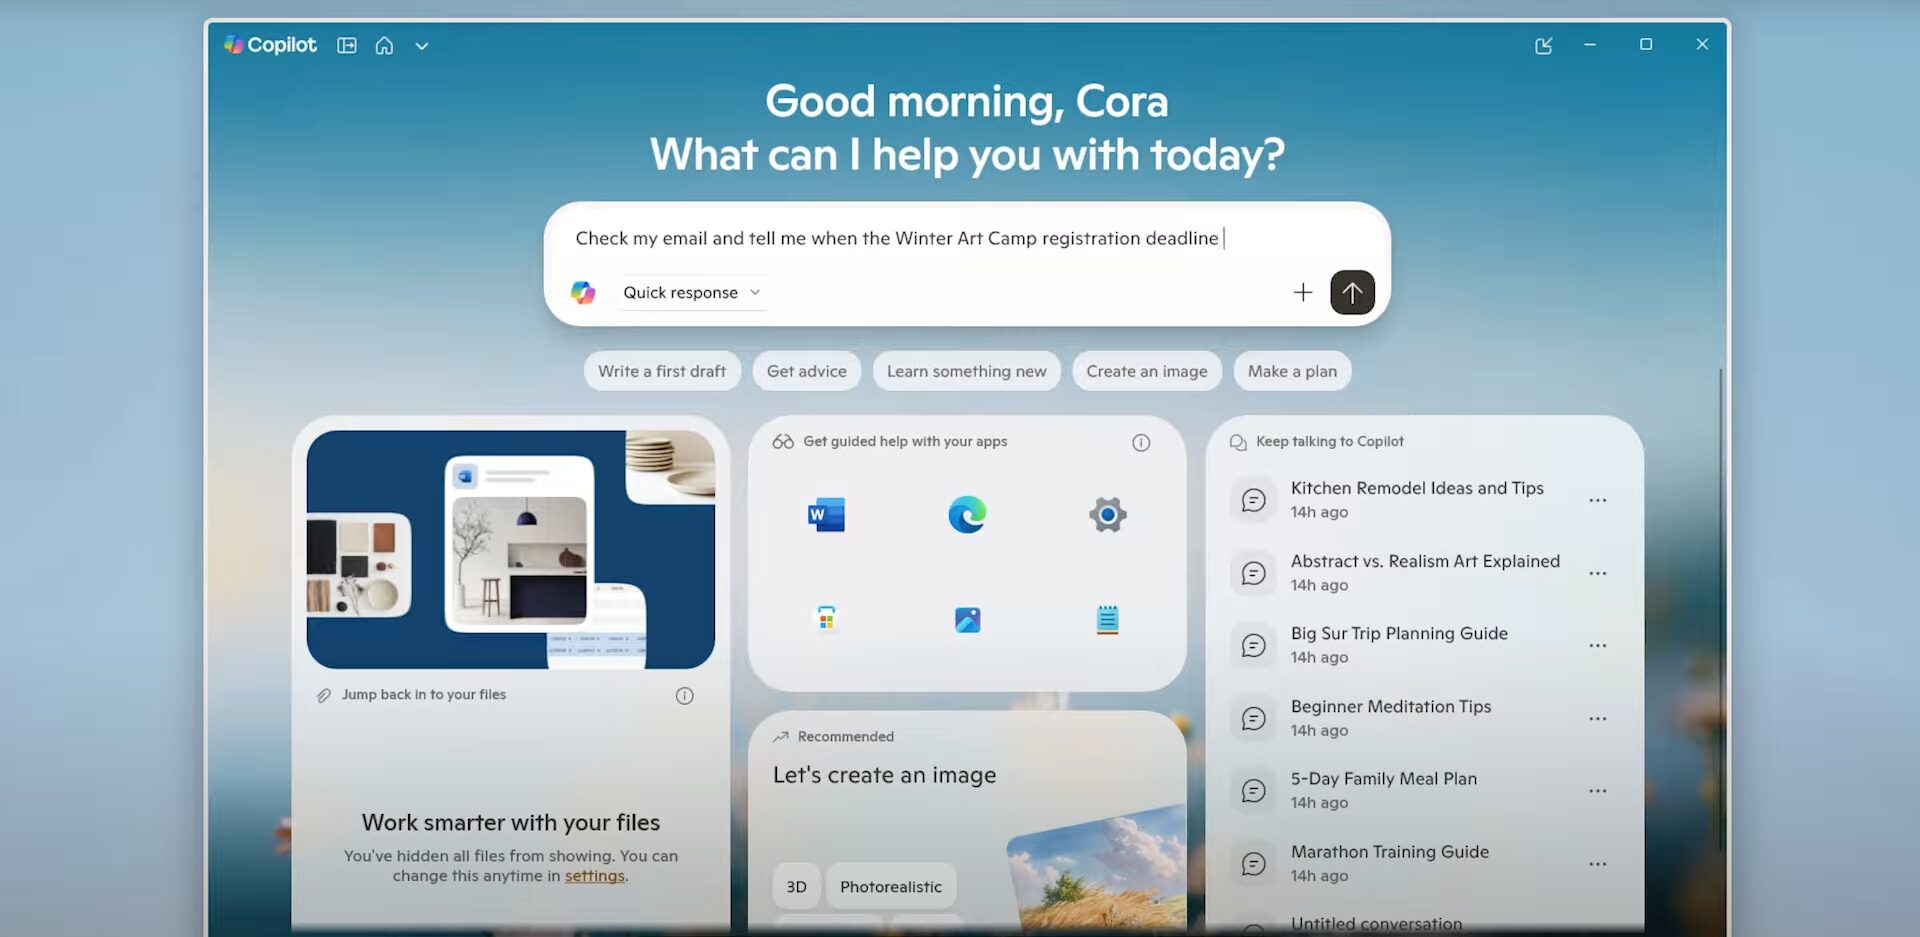This screenshot has height=937, width=1920.
Task: Expand more options for Beginner Meditation Tips
Action: pos(1597,718)
